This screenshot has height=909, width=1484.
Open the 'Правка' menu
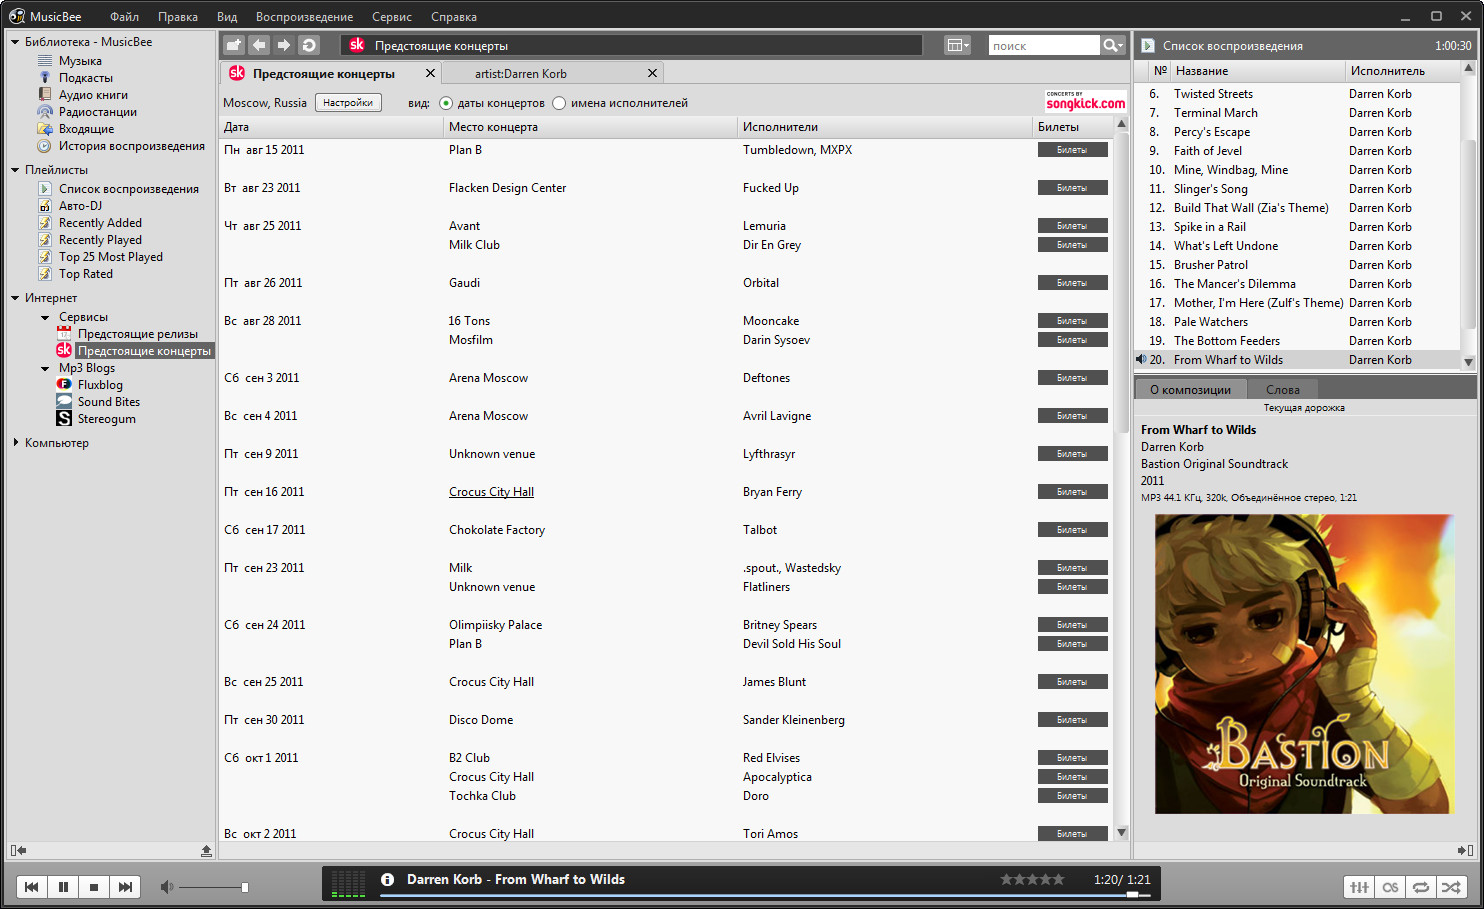point(177,17)
